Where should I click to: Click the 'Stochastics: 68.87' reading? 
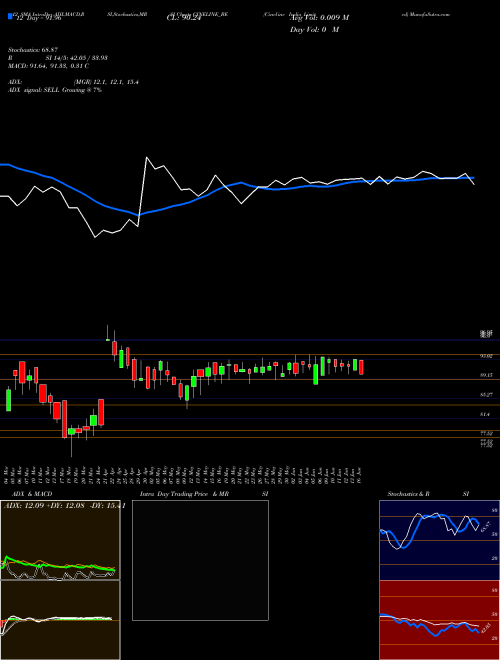33,50
